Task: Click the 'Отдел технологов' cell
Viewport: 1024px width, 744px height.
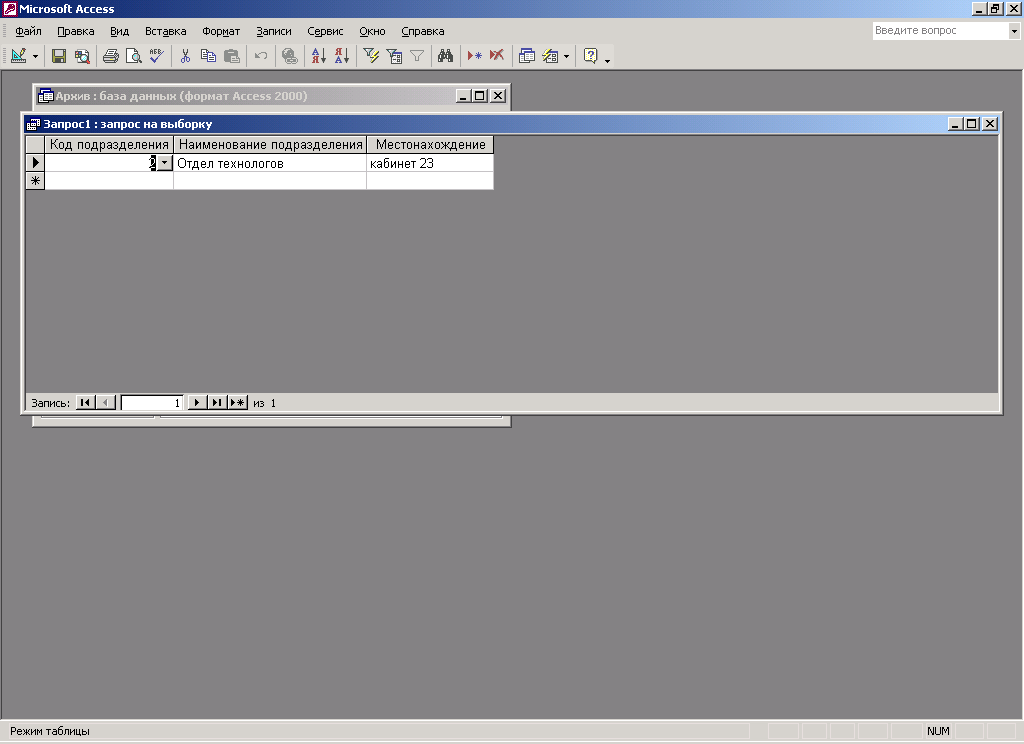Action: click(x=270, y=163)
